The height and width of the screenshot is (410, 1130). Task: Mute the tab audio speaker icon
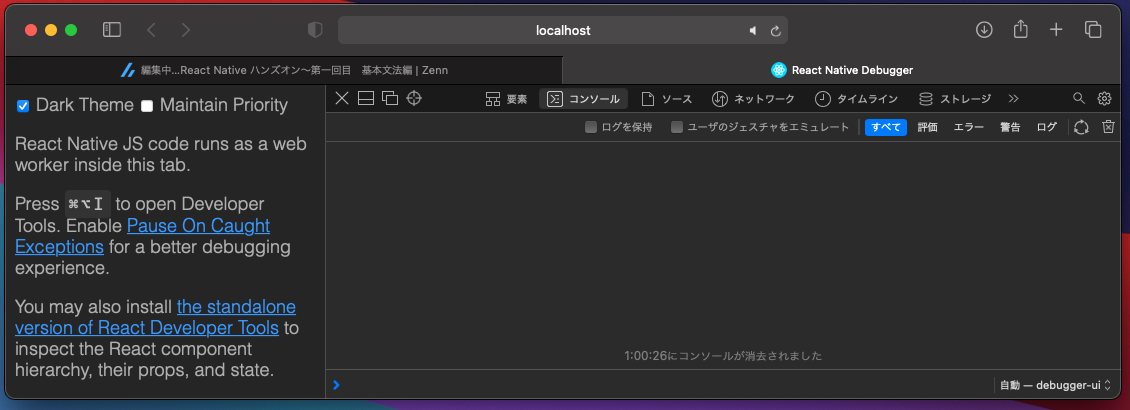pos(753,31)
